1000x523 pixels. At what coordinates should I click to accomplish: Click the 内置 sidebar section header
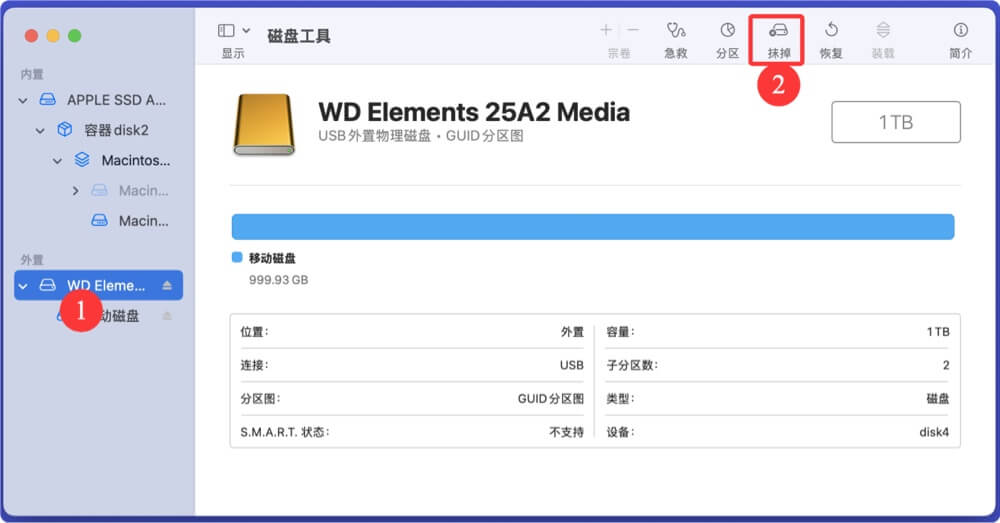click(32, 75)
